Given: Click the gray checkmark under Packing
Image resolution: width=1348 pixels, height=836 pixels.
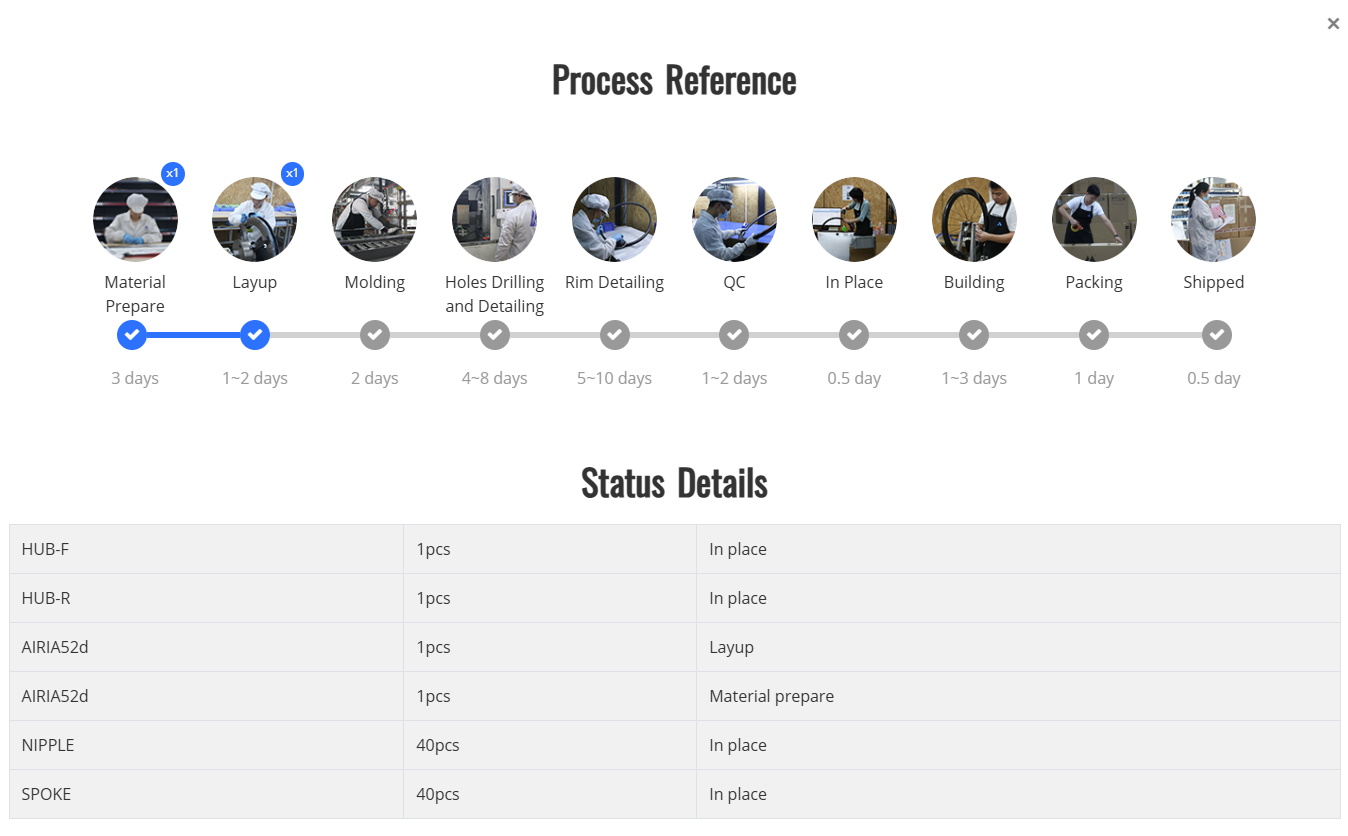Looking at the screenshot, I should pyautogui.click(x=1094, y=335).
